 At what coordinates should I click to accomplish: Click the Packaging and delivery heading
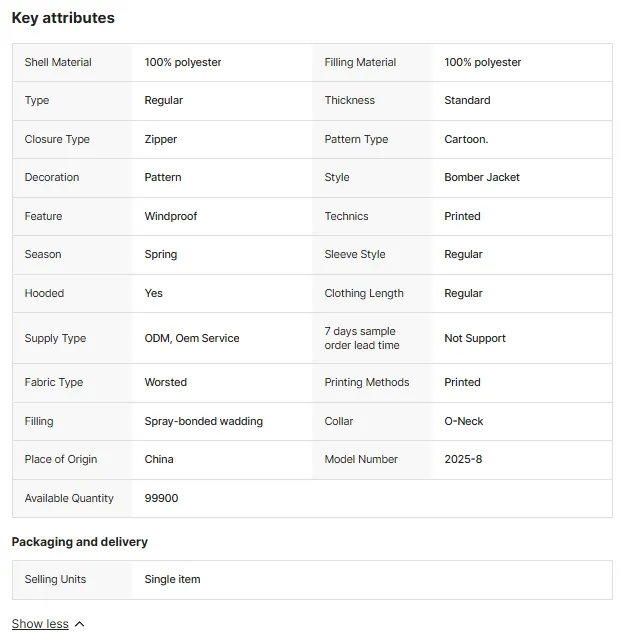80,542
